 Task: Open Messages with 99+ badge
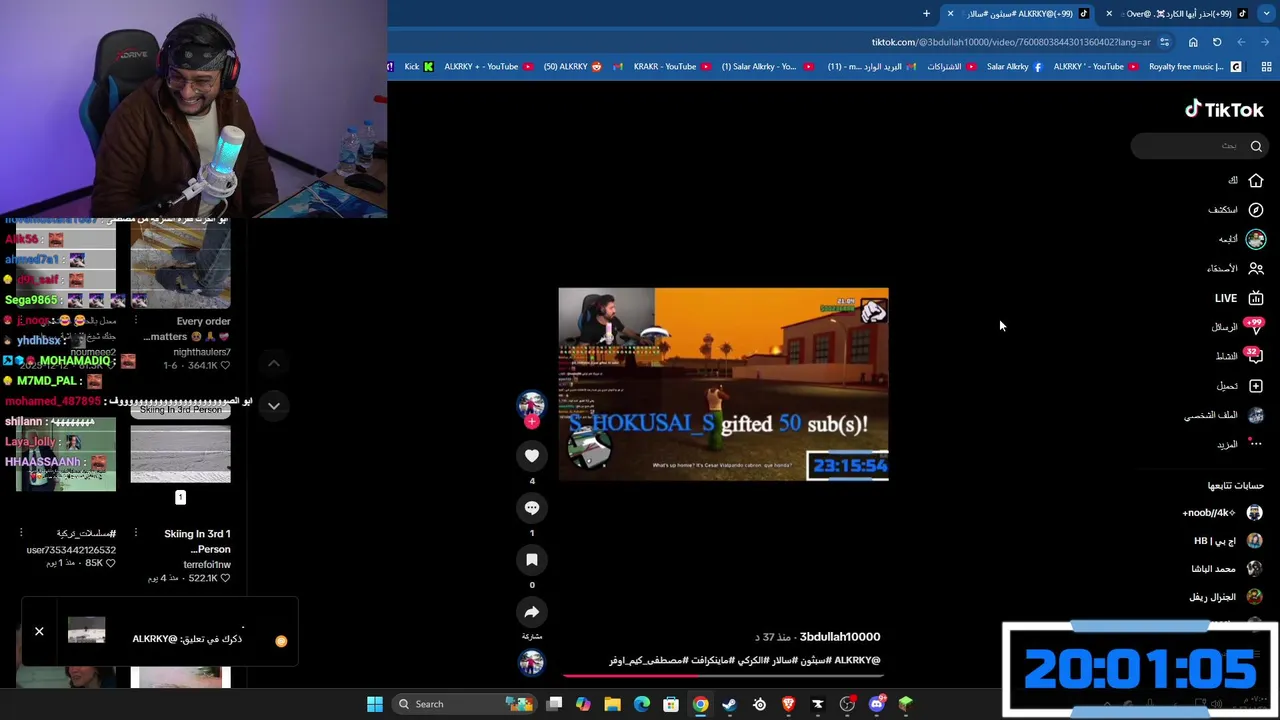tap(1255, 327)
